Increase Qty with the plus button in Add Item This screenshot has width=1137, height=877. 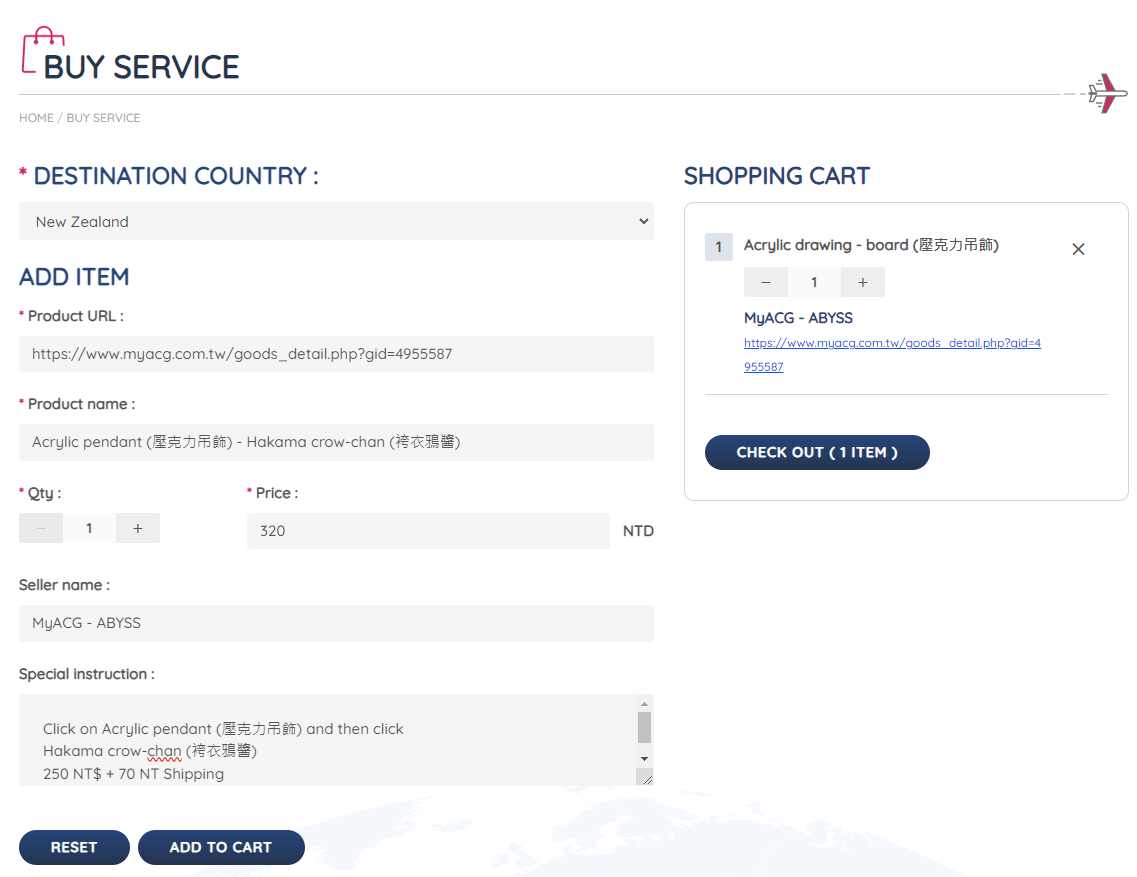click(138, 528)
